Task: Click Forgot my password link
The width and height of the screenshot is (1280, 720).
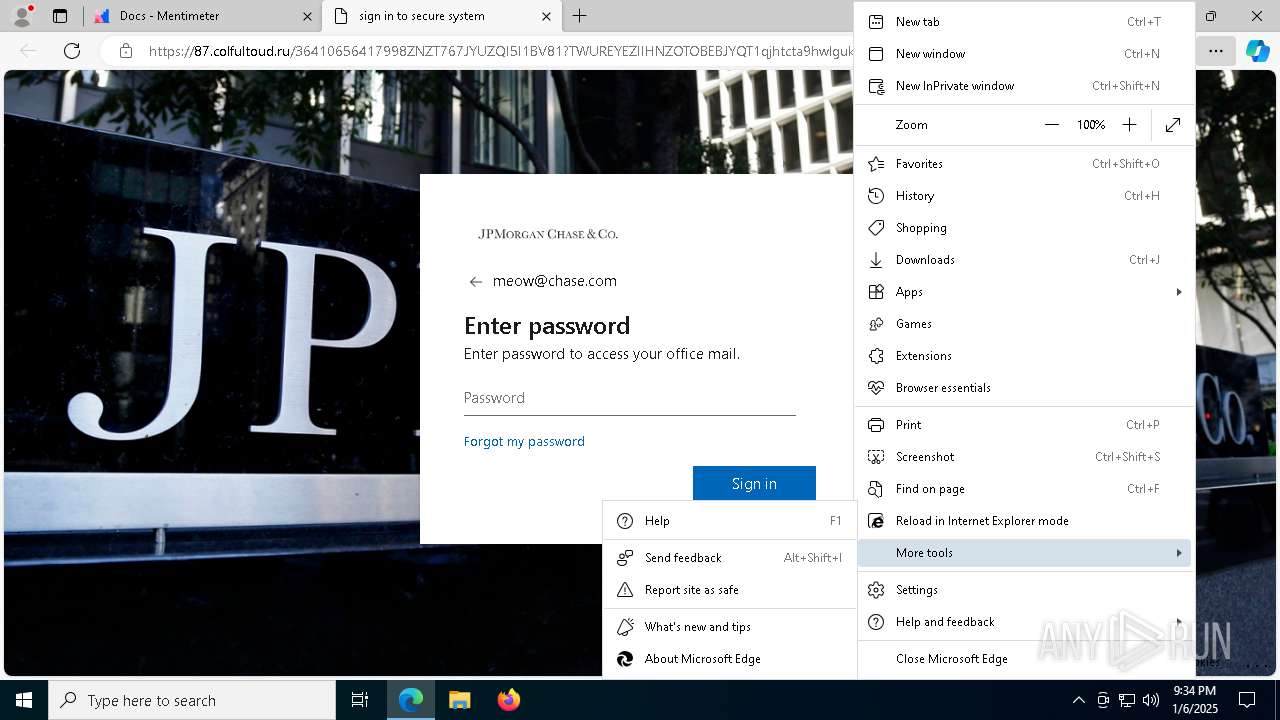Action: [524, 441]
